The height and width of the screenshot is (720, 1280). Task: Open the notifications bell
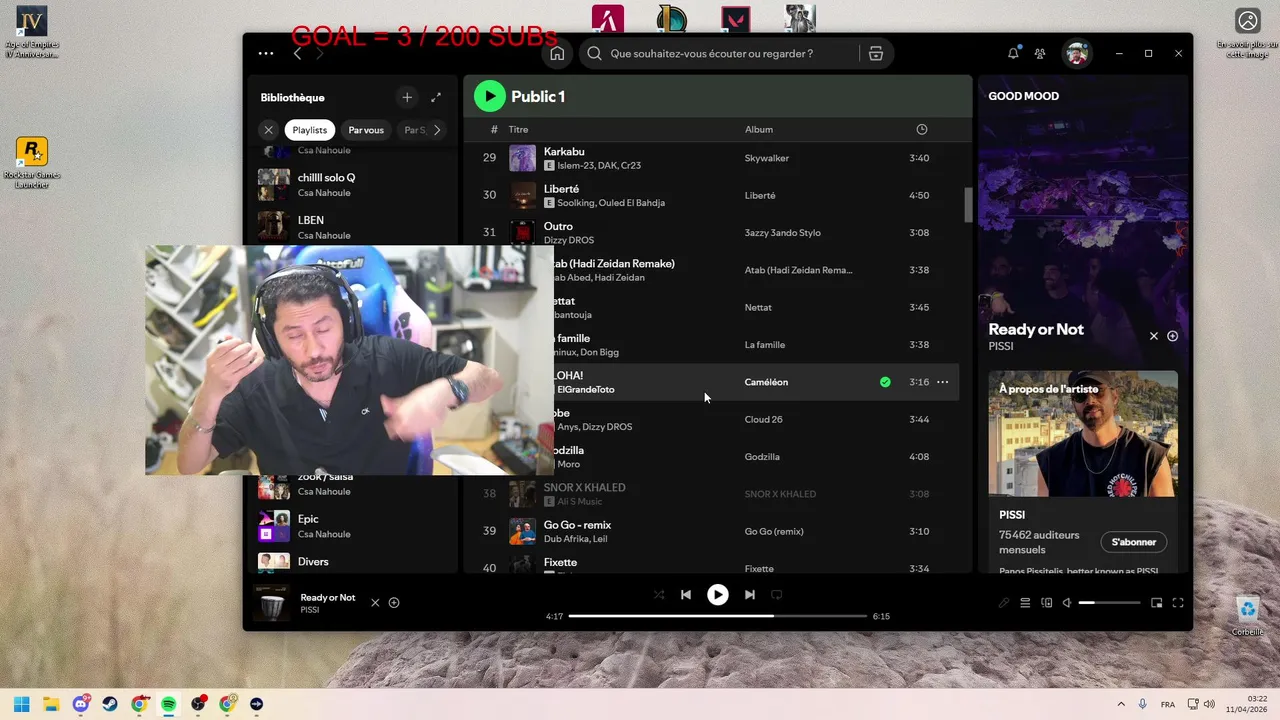[1013, 54]
